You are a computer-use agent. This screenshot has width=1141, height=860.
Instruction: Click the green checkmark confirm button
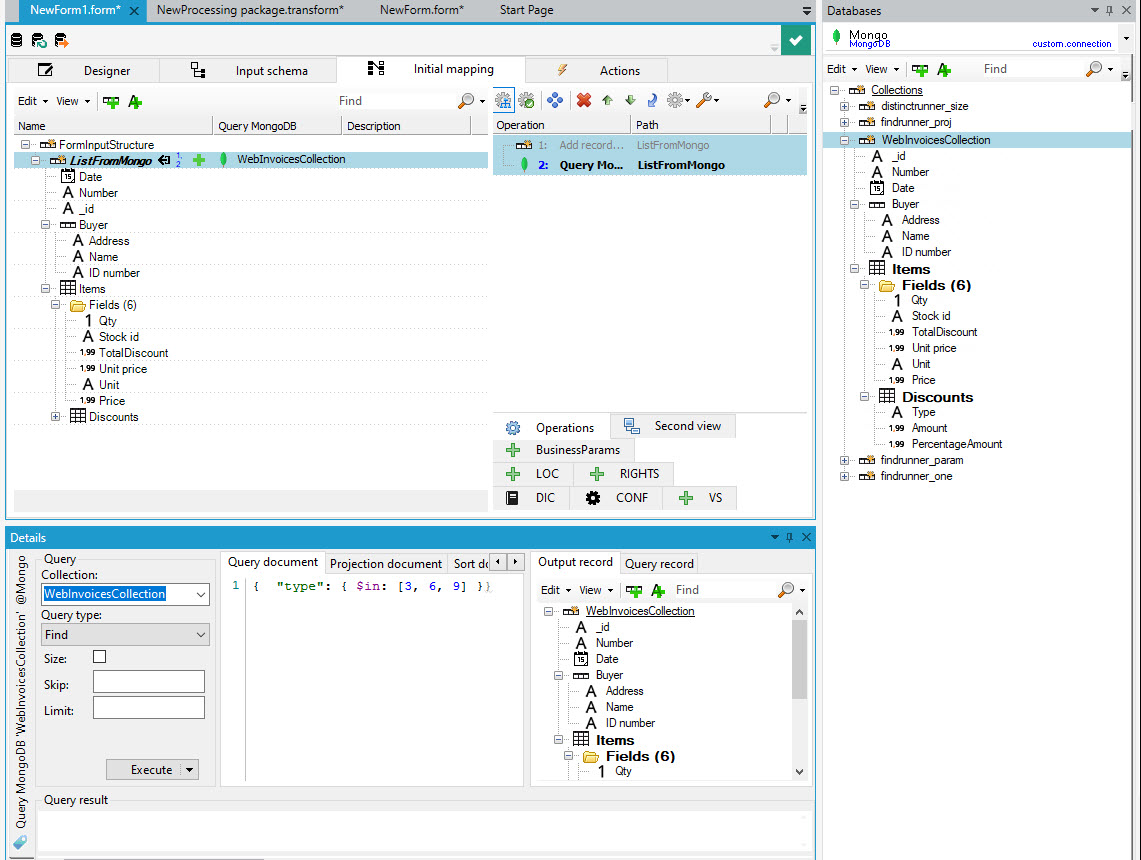pyautogui.click(x=795, y=40)
